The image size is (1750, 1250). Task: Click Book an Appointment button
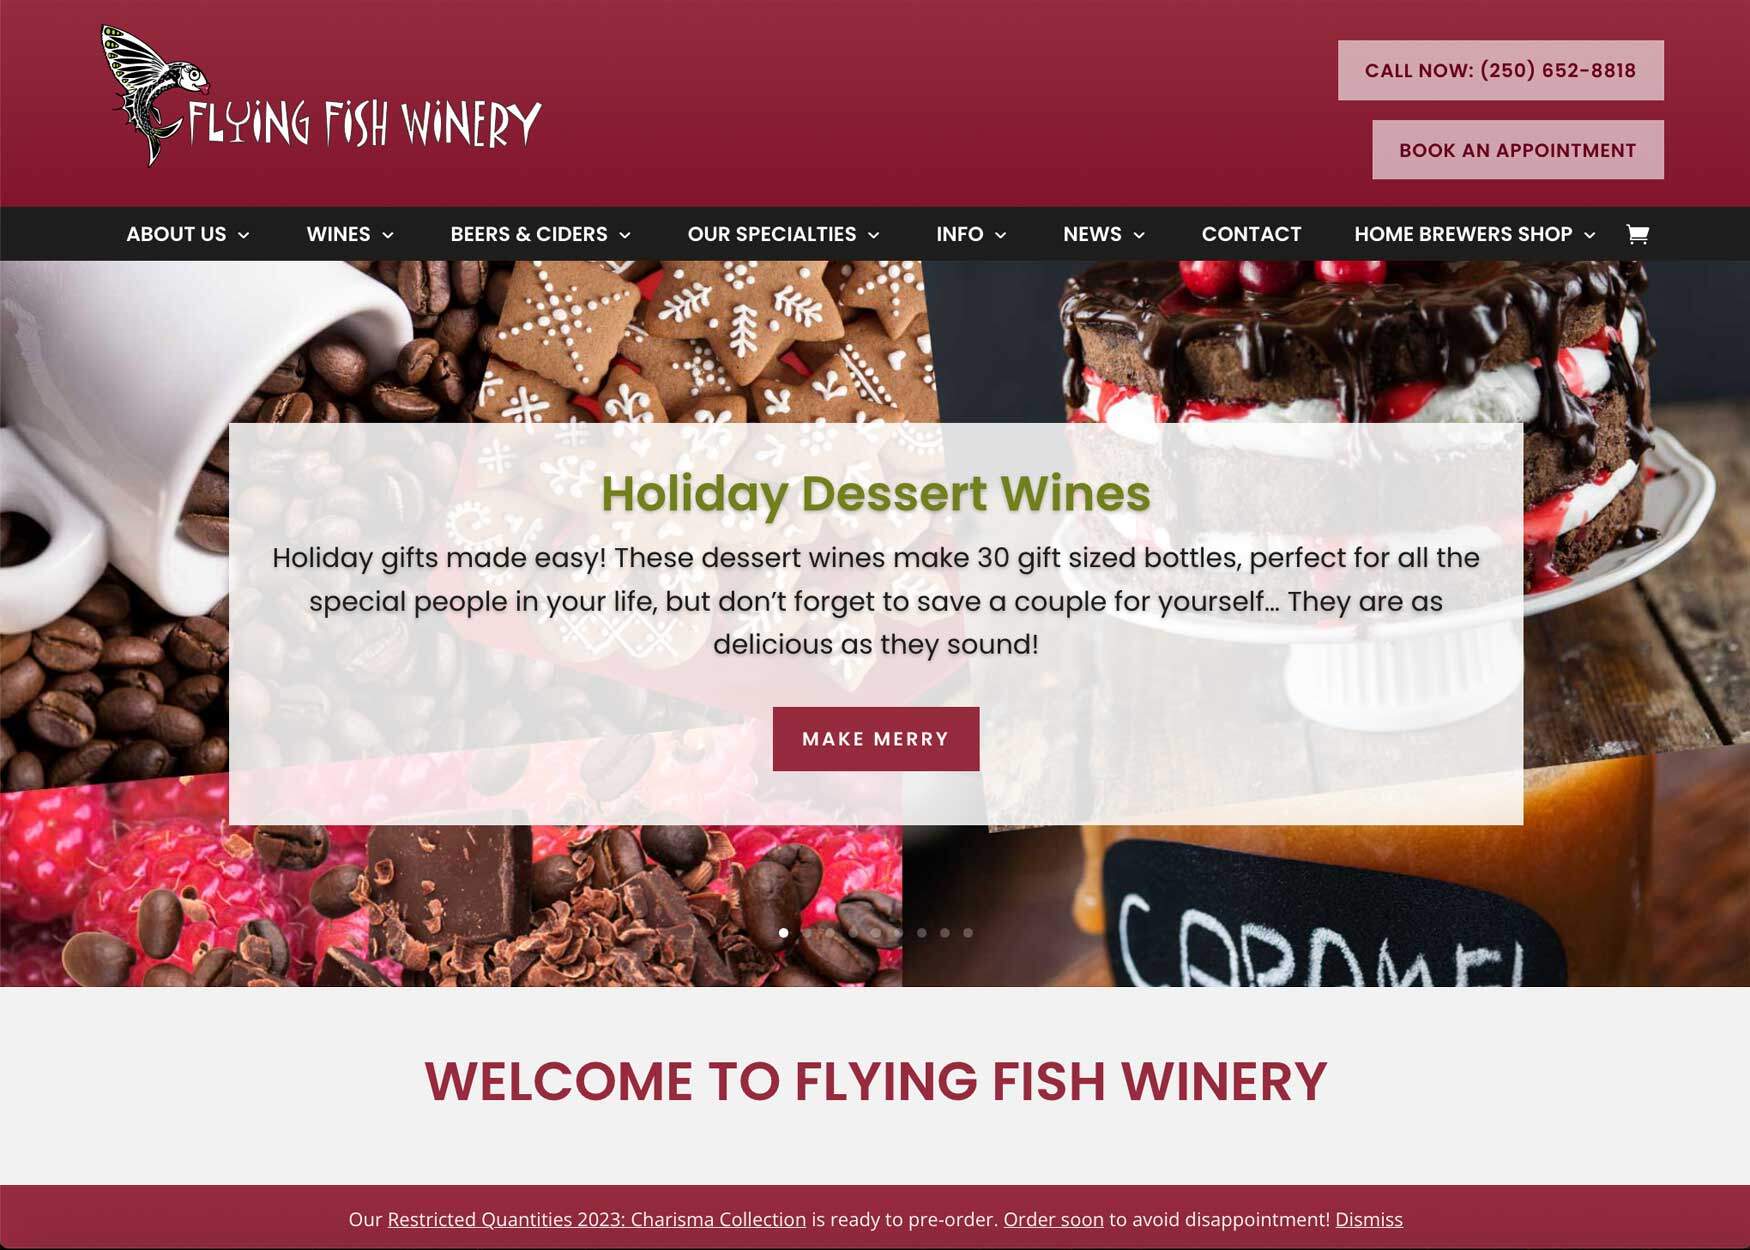(1517, 150)
